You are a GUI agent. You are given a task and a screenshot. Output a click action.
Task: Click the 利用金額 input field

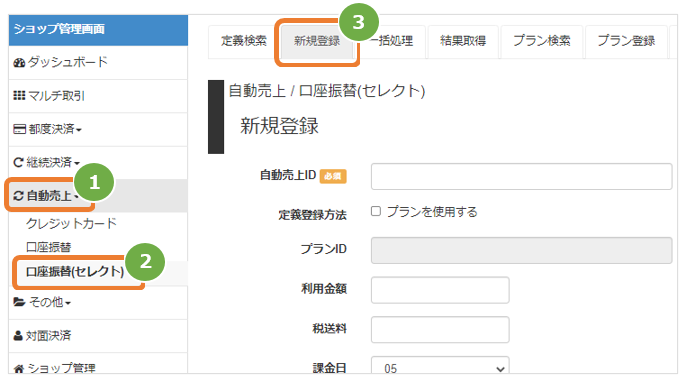click(x=440, y=290)
